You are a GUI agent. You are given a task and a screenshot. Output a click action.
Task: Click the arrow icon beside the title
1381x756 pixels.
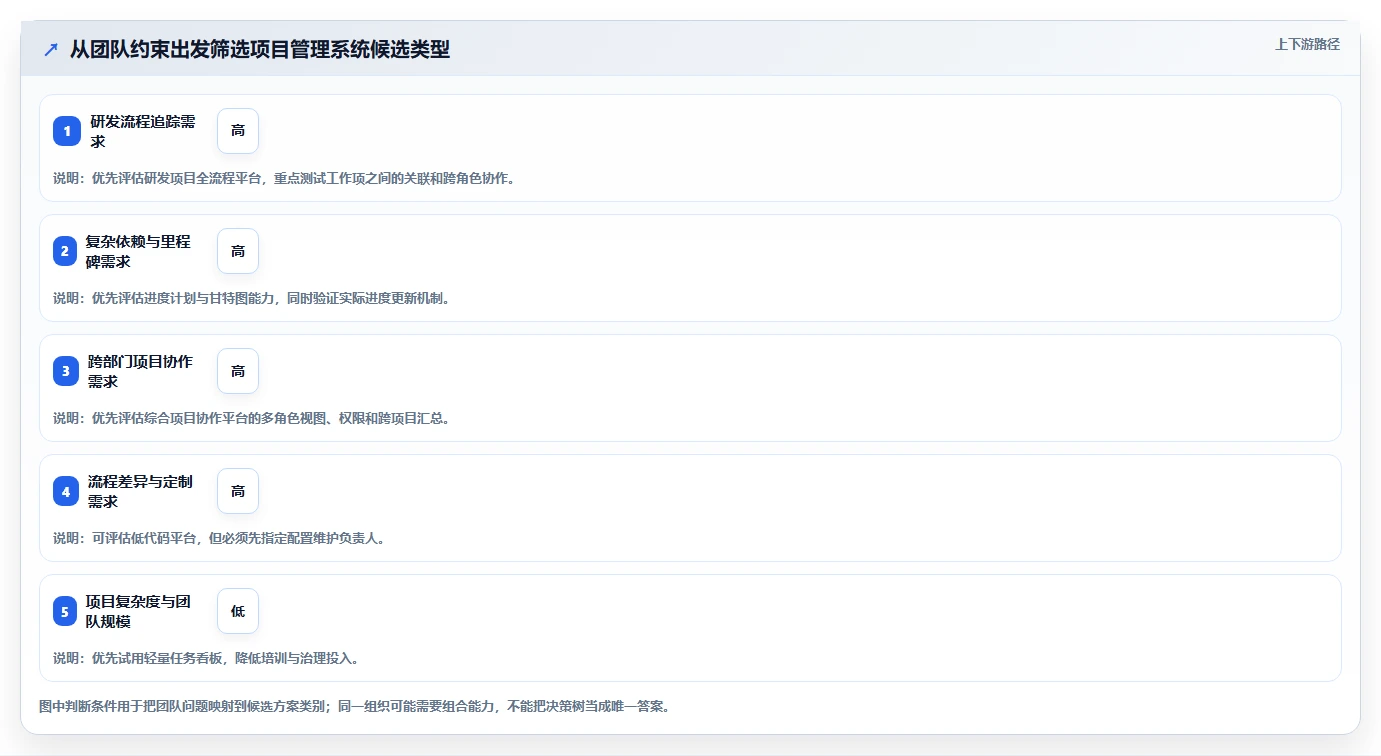click(51, 50)
